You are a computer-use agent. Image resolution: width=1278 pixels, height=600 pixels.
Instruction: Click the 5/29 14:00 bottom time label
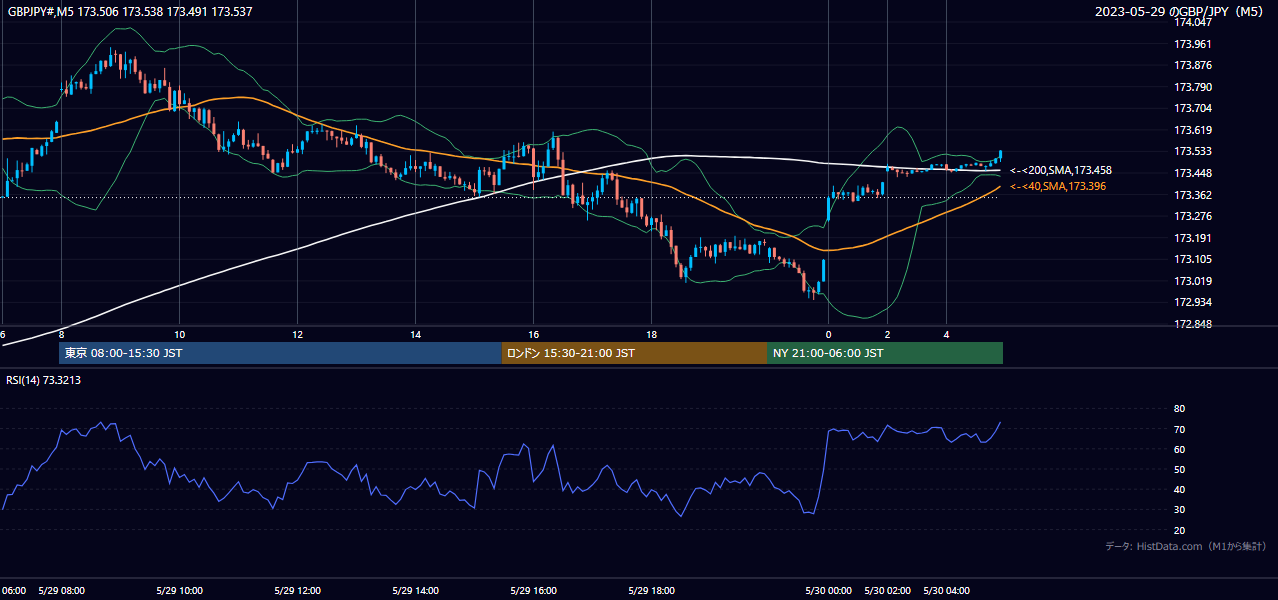point(415,591)
